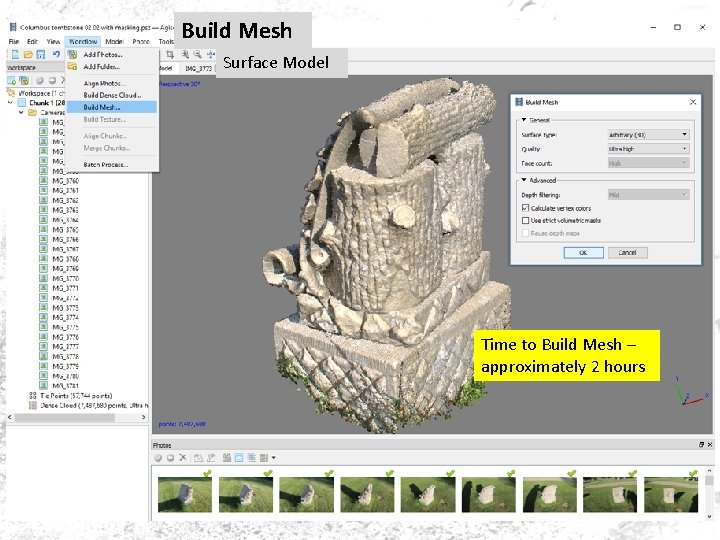The height and width of the screenshot is (540, 720).
Task: Collapse the Chunk 1 tree node
Action: 10,103
